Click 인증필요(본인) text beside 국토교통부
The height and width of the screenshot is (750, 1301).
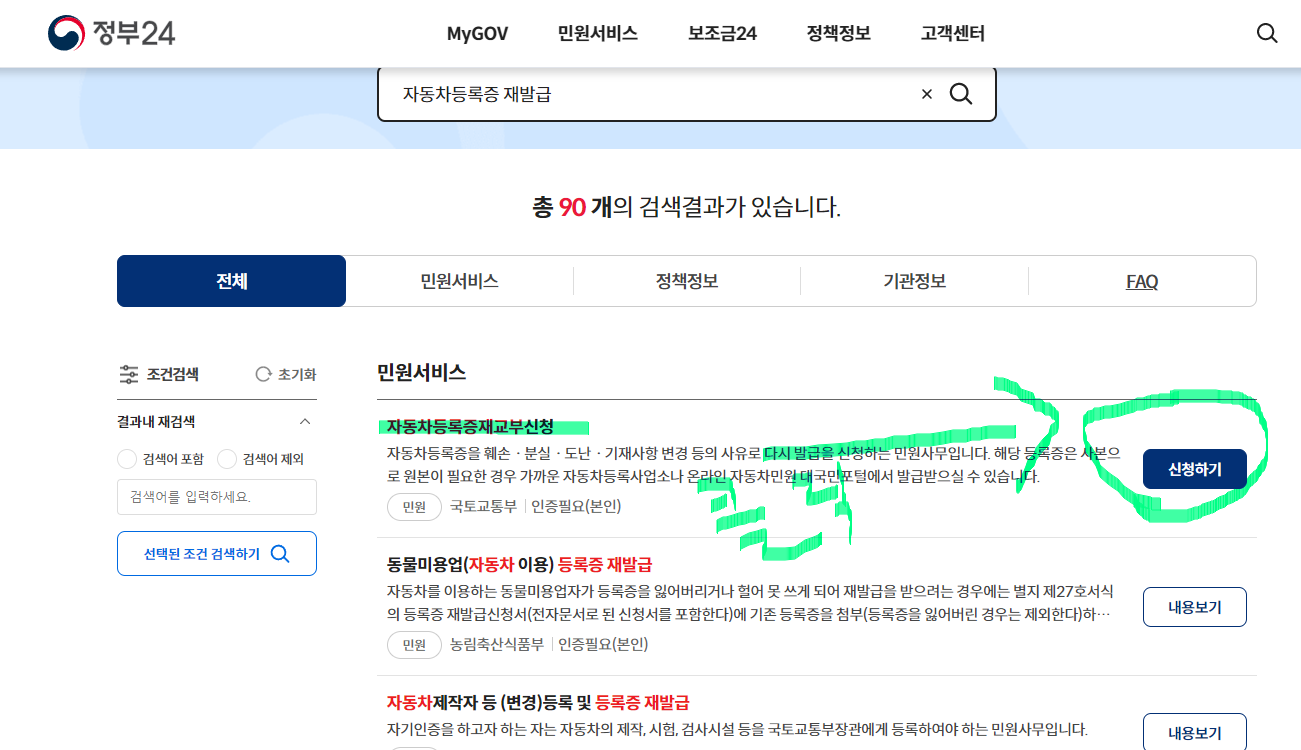pos(576,507)
